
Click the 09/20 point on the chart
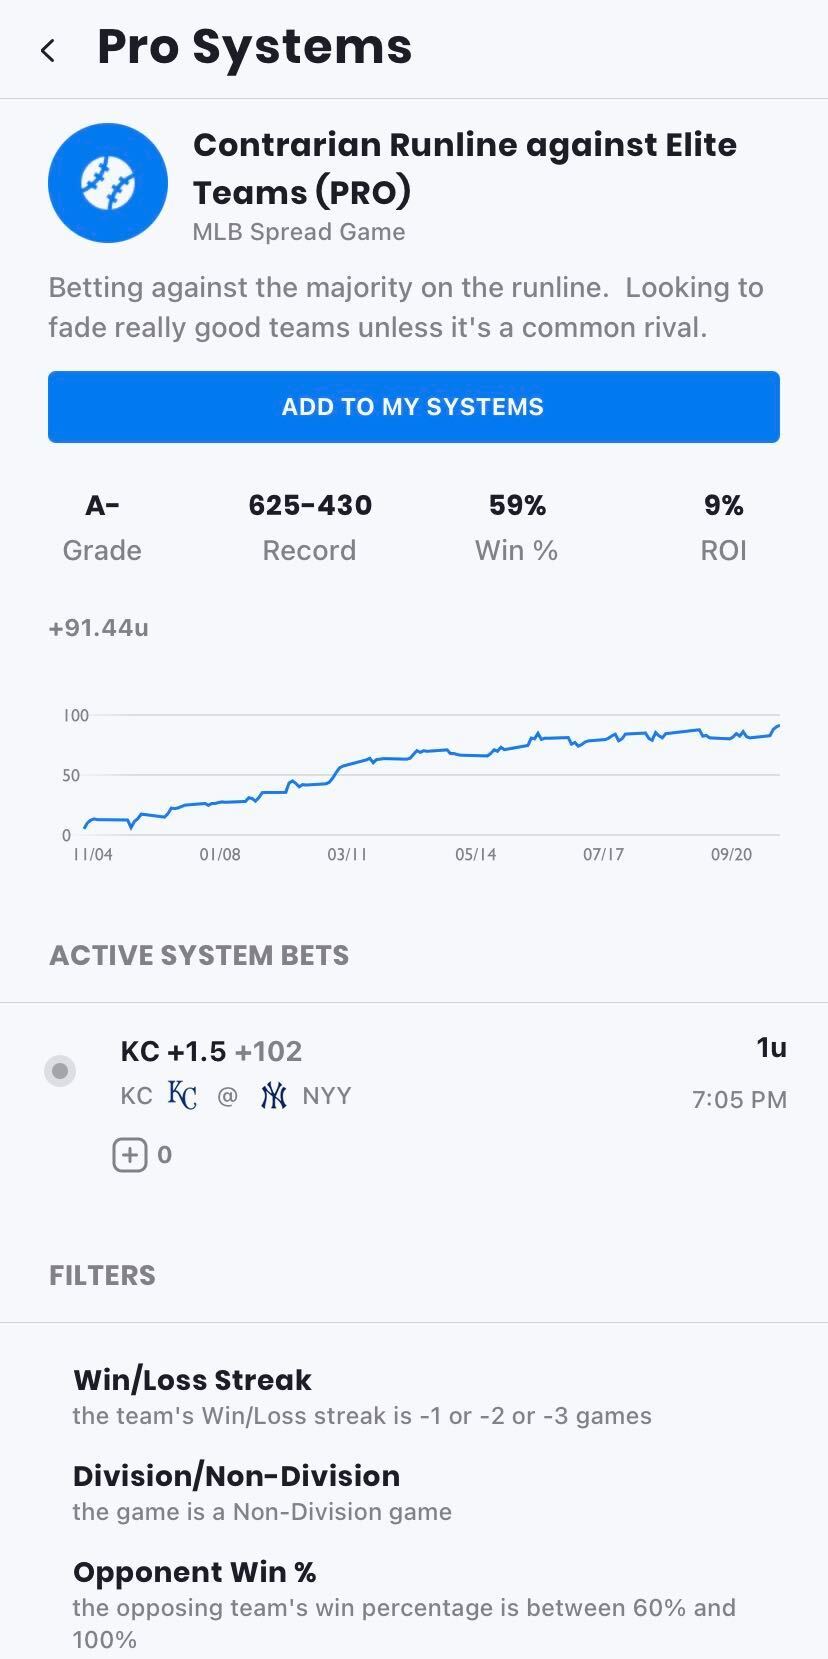[731, 855]
